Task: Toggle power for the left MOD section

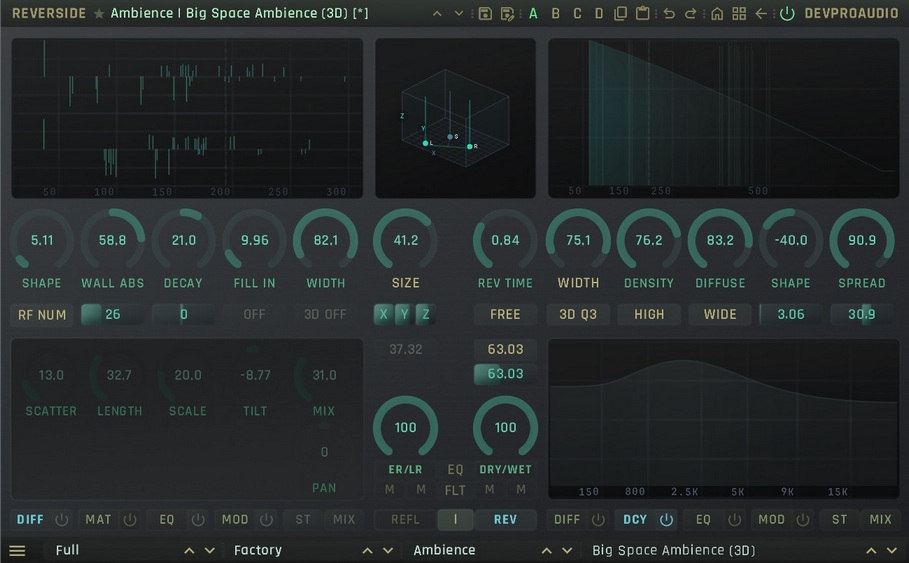Action: tap(266, 520)
